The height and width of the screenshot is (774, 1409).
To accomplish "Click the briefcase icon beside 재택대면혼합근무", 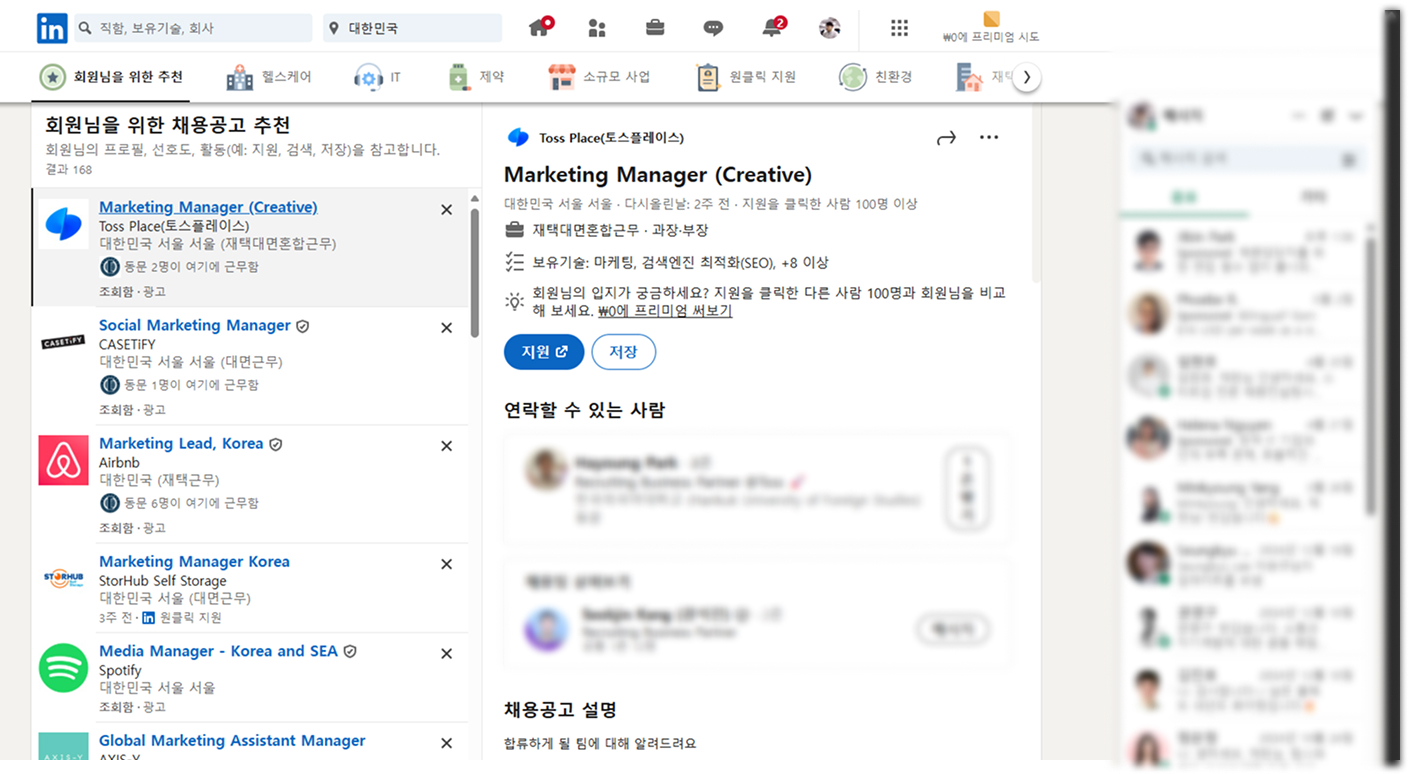I will [x=515, y=231].
